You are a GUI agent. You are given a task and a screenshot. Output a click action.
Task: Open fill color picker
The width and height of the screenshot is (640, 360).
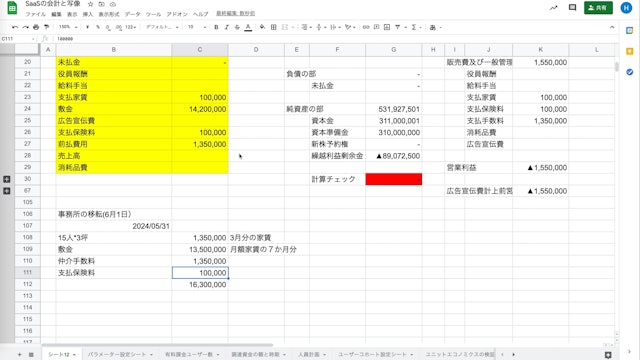tap(262, 27)
